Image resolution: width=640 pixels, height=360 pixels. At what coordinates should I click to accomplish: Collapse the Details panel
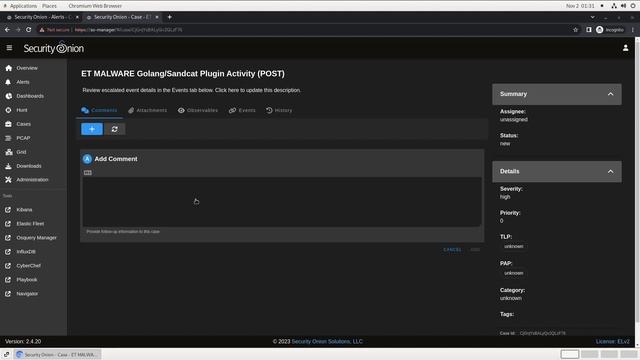click(610, 171)
